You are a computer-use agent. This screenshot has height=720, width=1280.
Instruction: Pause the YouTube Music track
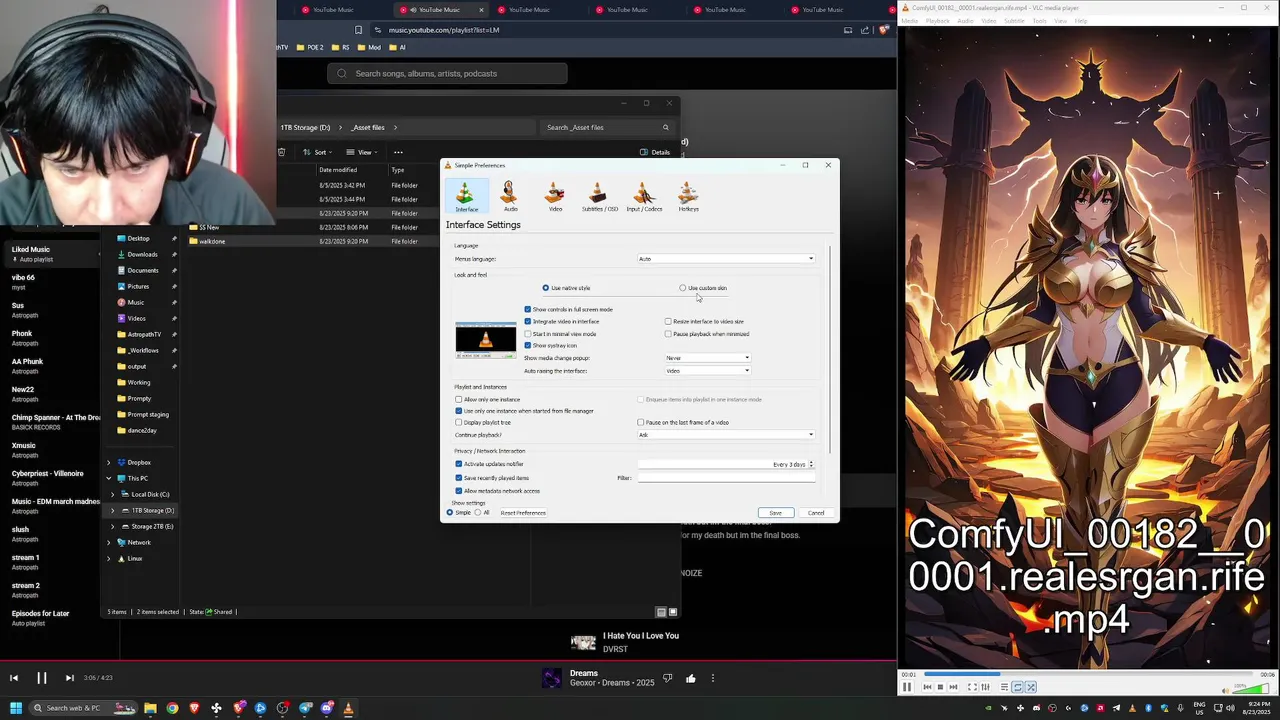click(42, 678)
